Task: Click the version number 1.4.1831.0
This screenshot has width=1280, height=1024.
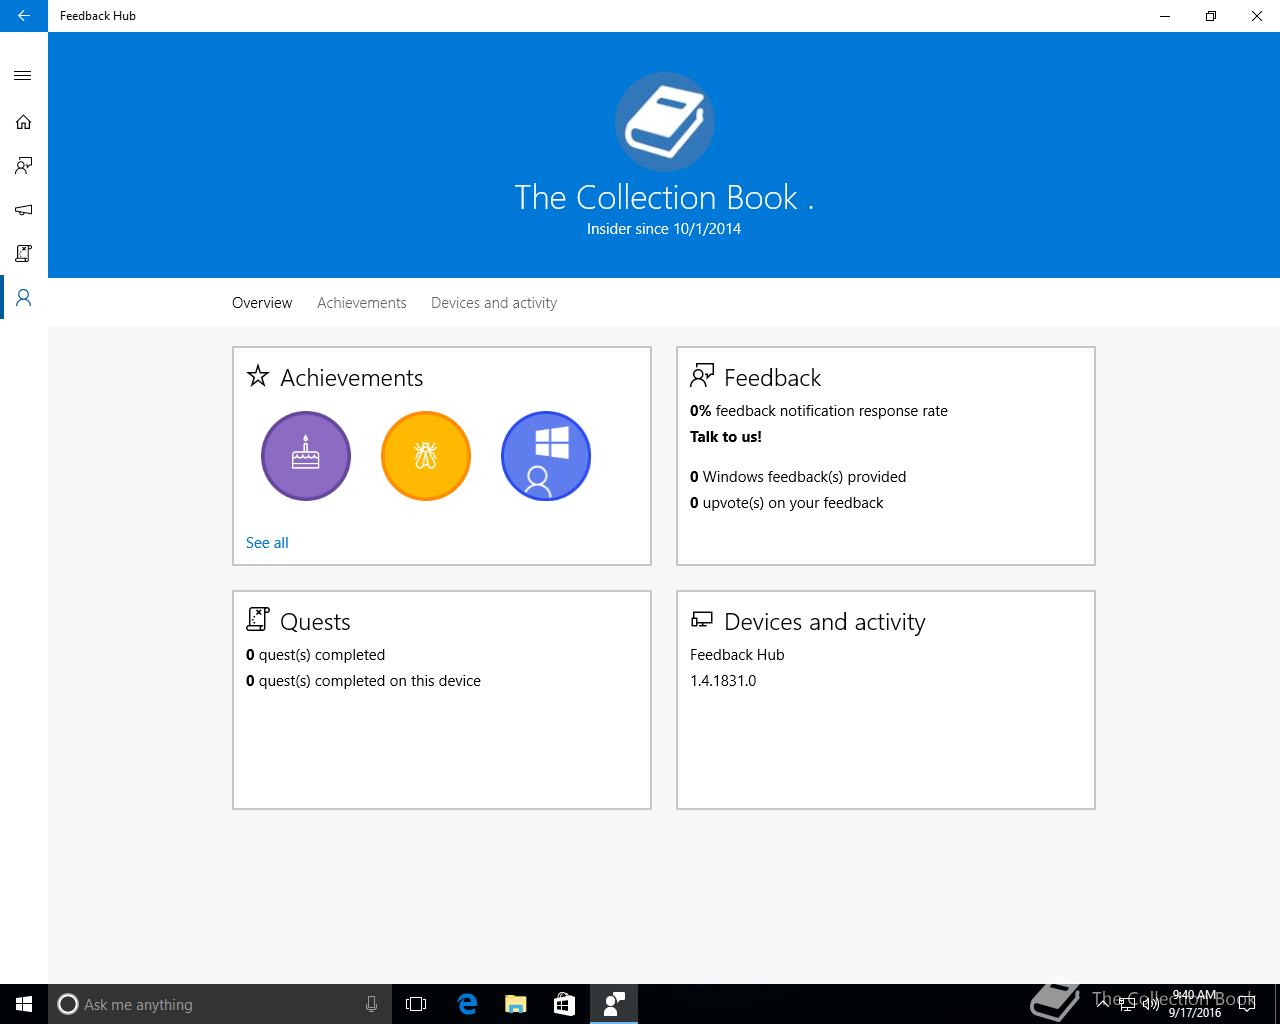Action: coord(723,681)
